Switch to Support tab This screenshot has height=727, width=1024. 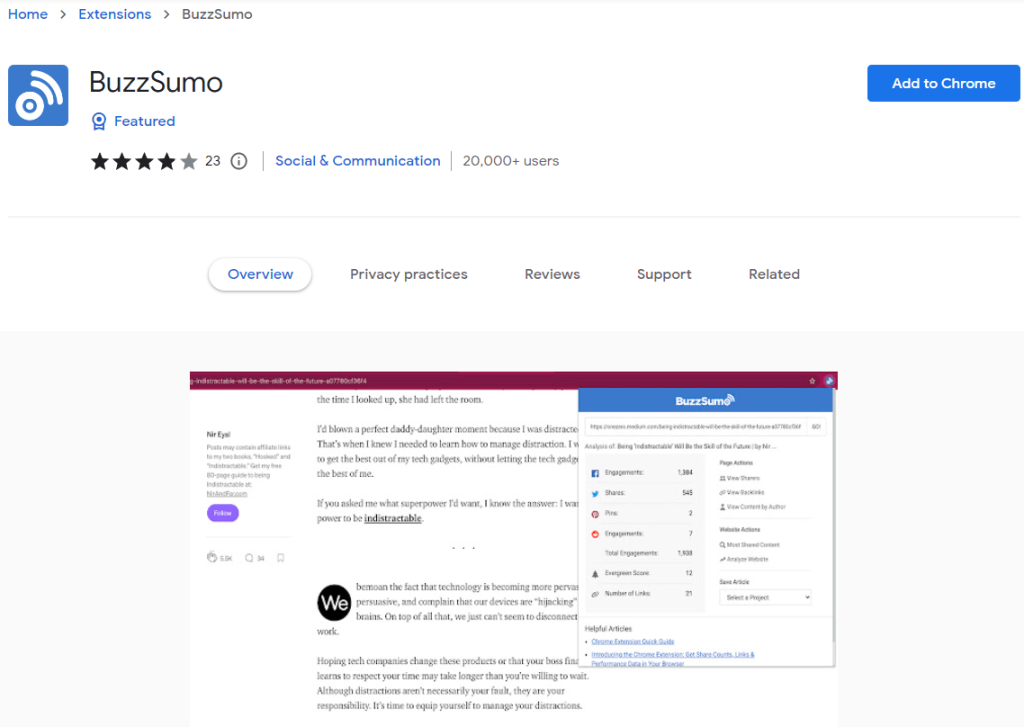pos(664,274)
